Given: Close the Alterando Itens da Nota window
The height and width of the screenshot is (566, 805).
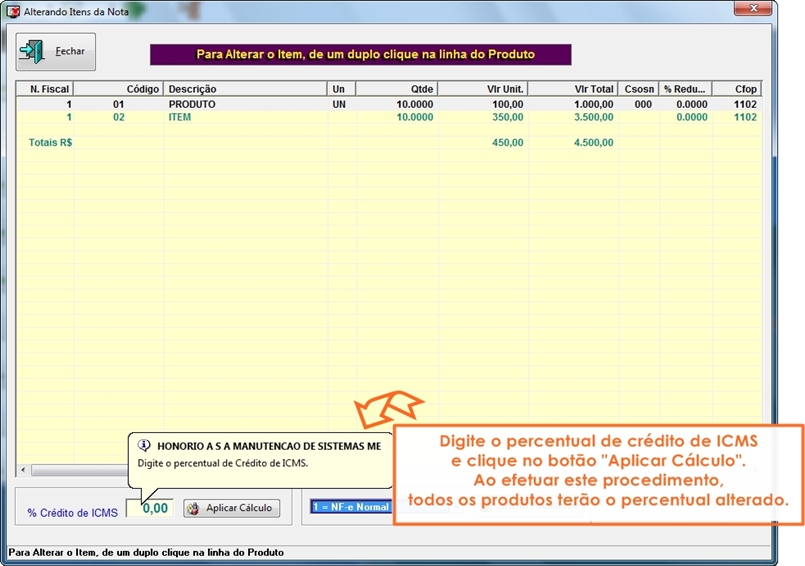Looking at the screenshot, I should click(x=753, y=8).
